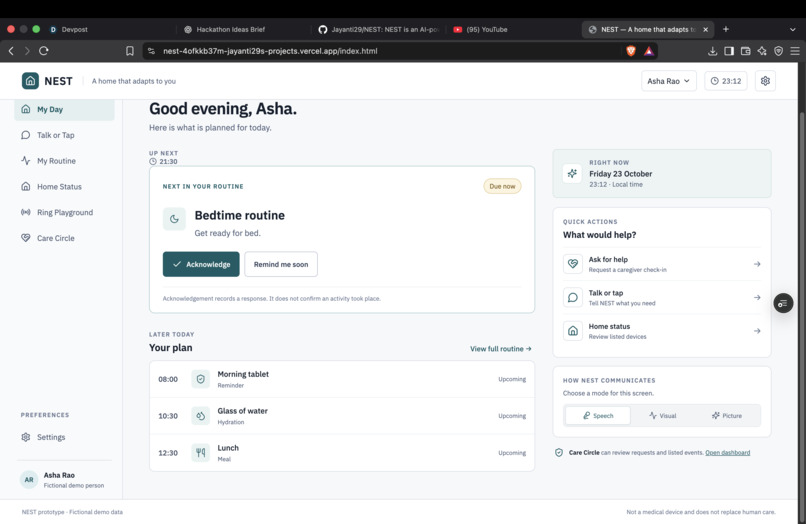
Task: Click the Morning tablet row title
Action: pyautogui.click(x=243, y=374)
